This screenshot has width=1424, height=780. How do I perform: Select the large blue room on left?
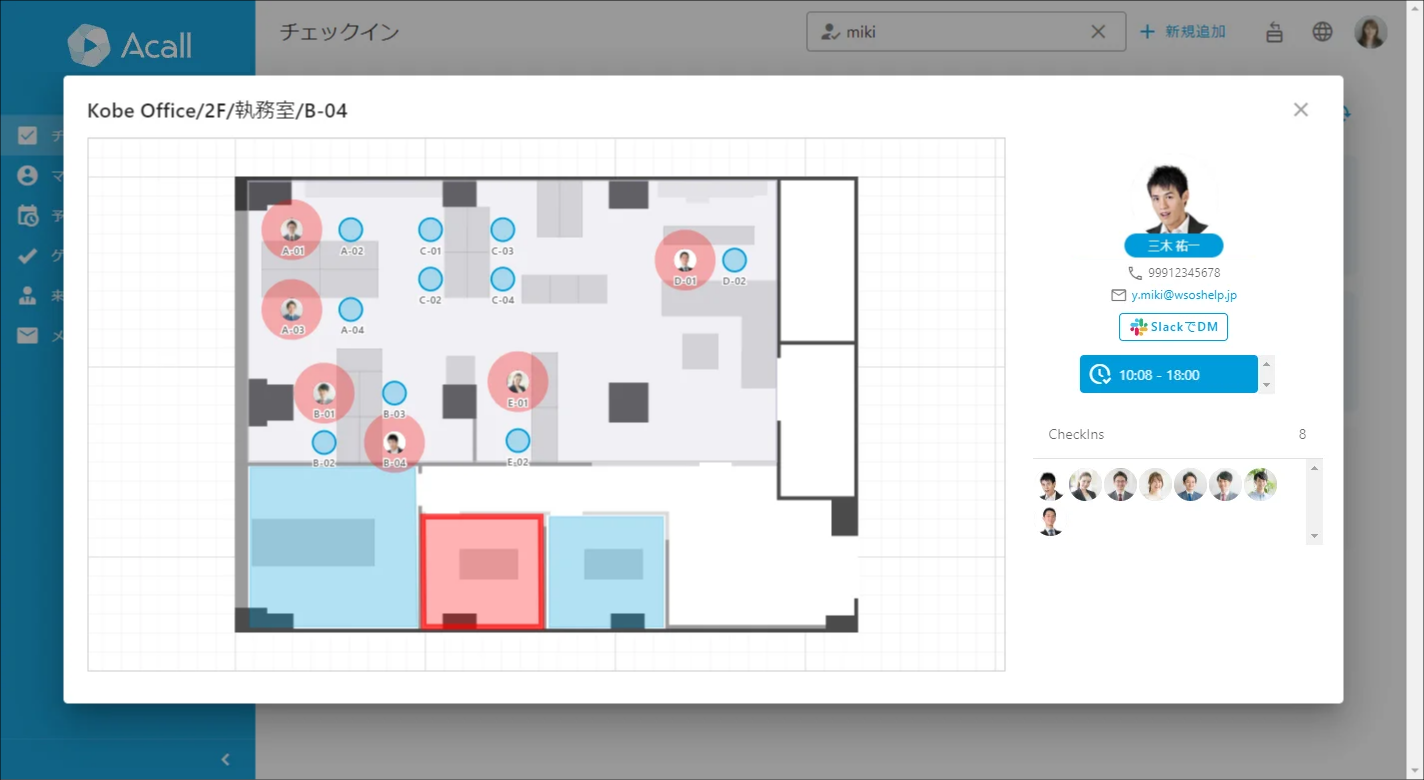(332, 546)
